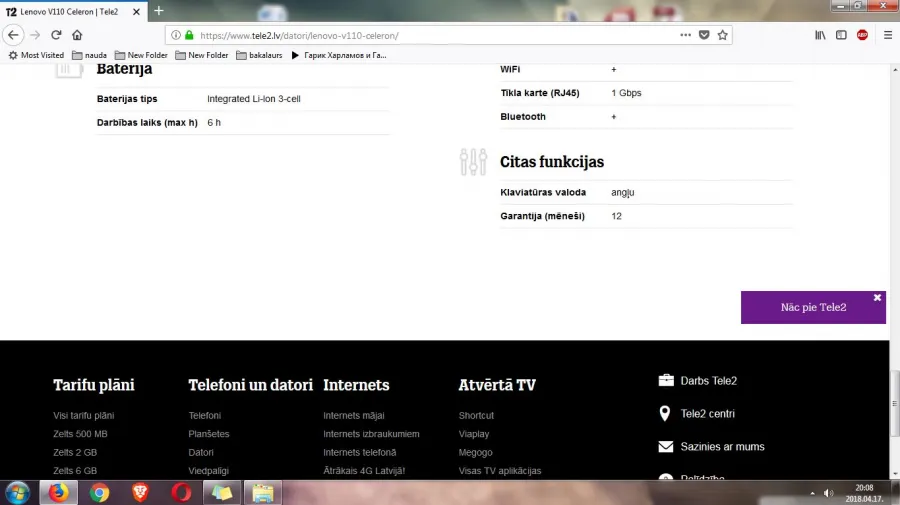900x505 pixels.
Task: Click the page vertical scrollbar thumb
Action: (x=894, y=404)
